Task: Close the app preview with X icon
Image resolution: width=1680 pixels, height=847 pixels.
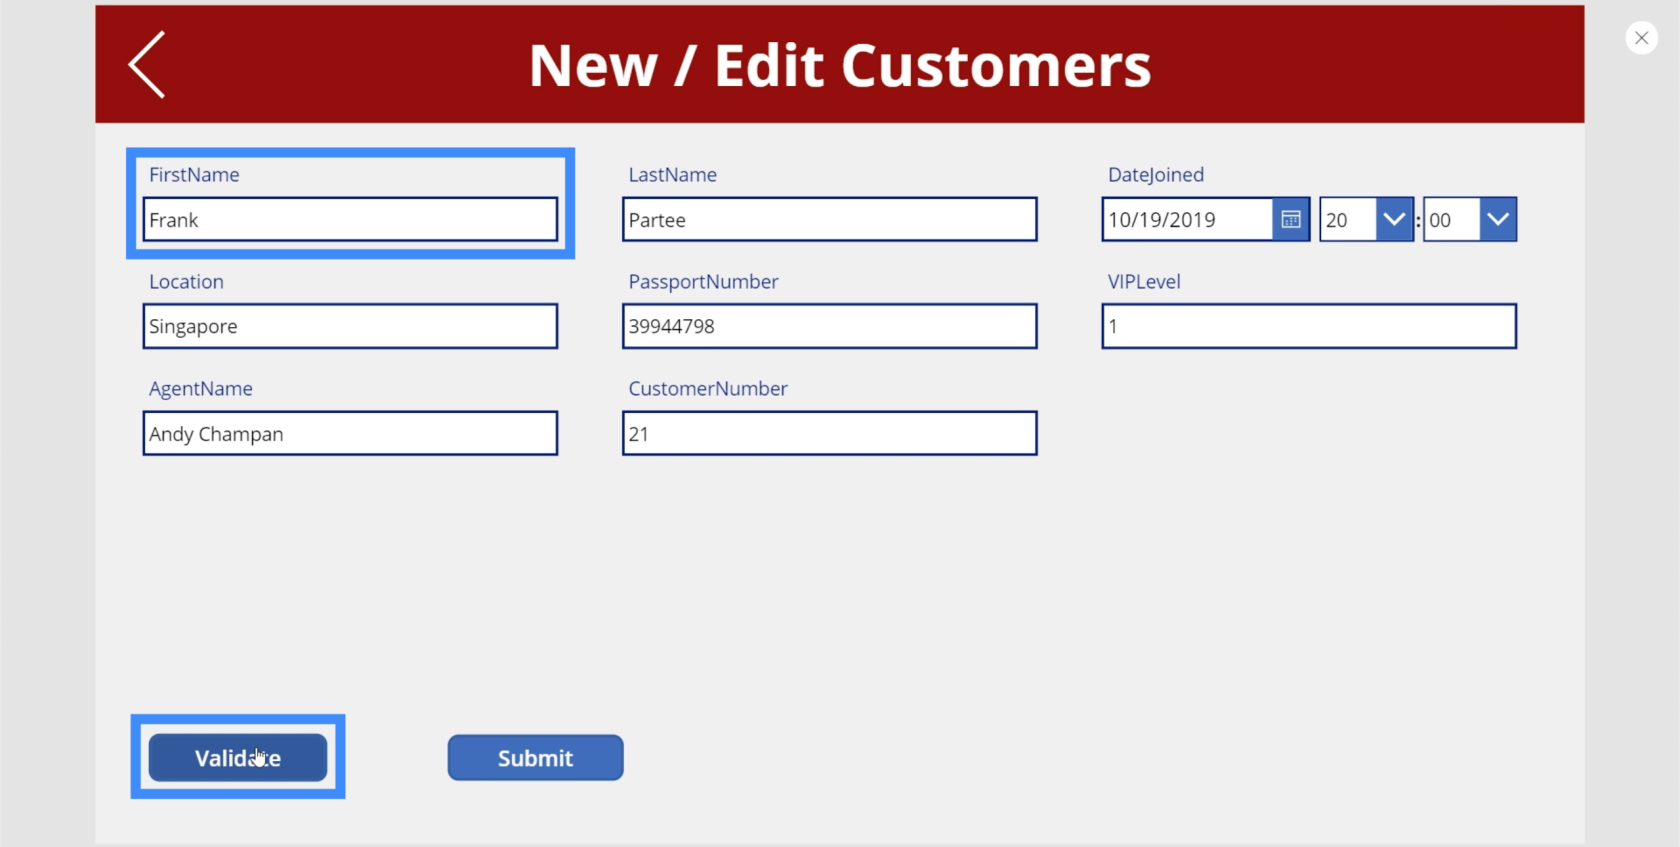Action: click(x=1641, y=38)
